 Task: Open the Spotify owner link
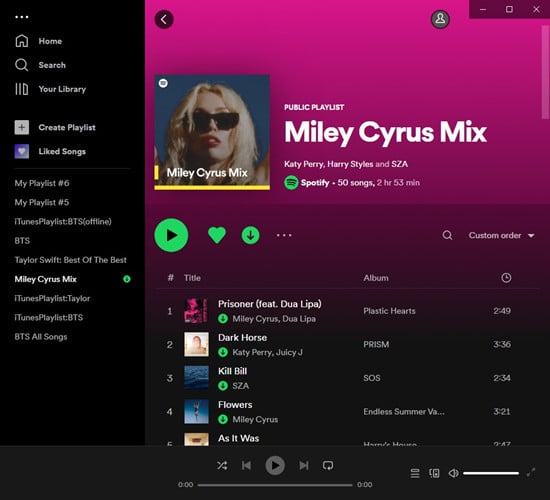(x=315, y=183)
